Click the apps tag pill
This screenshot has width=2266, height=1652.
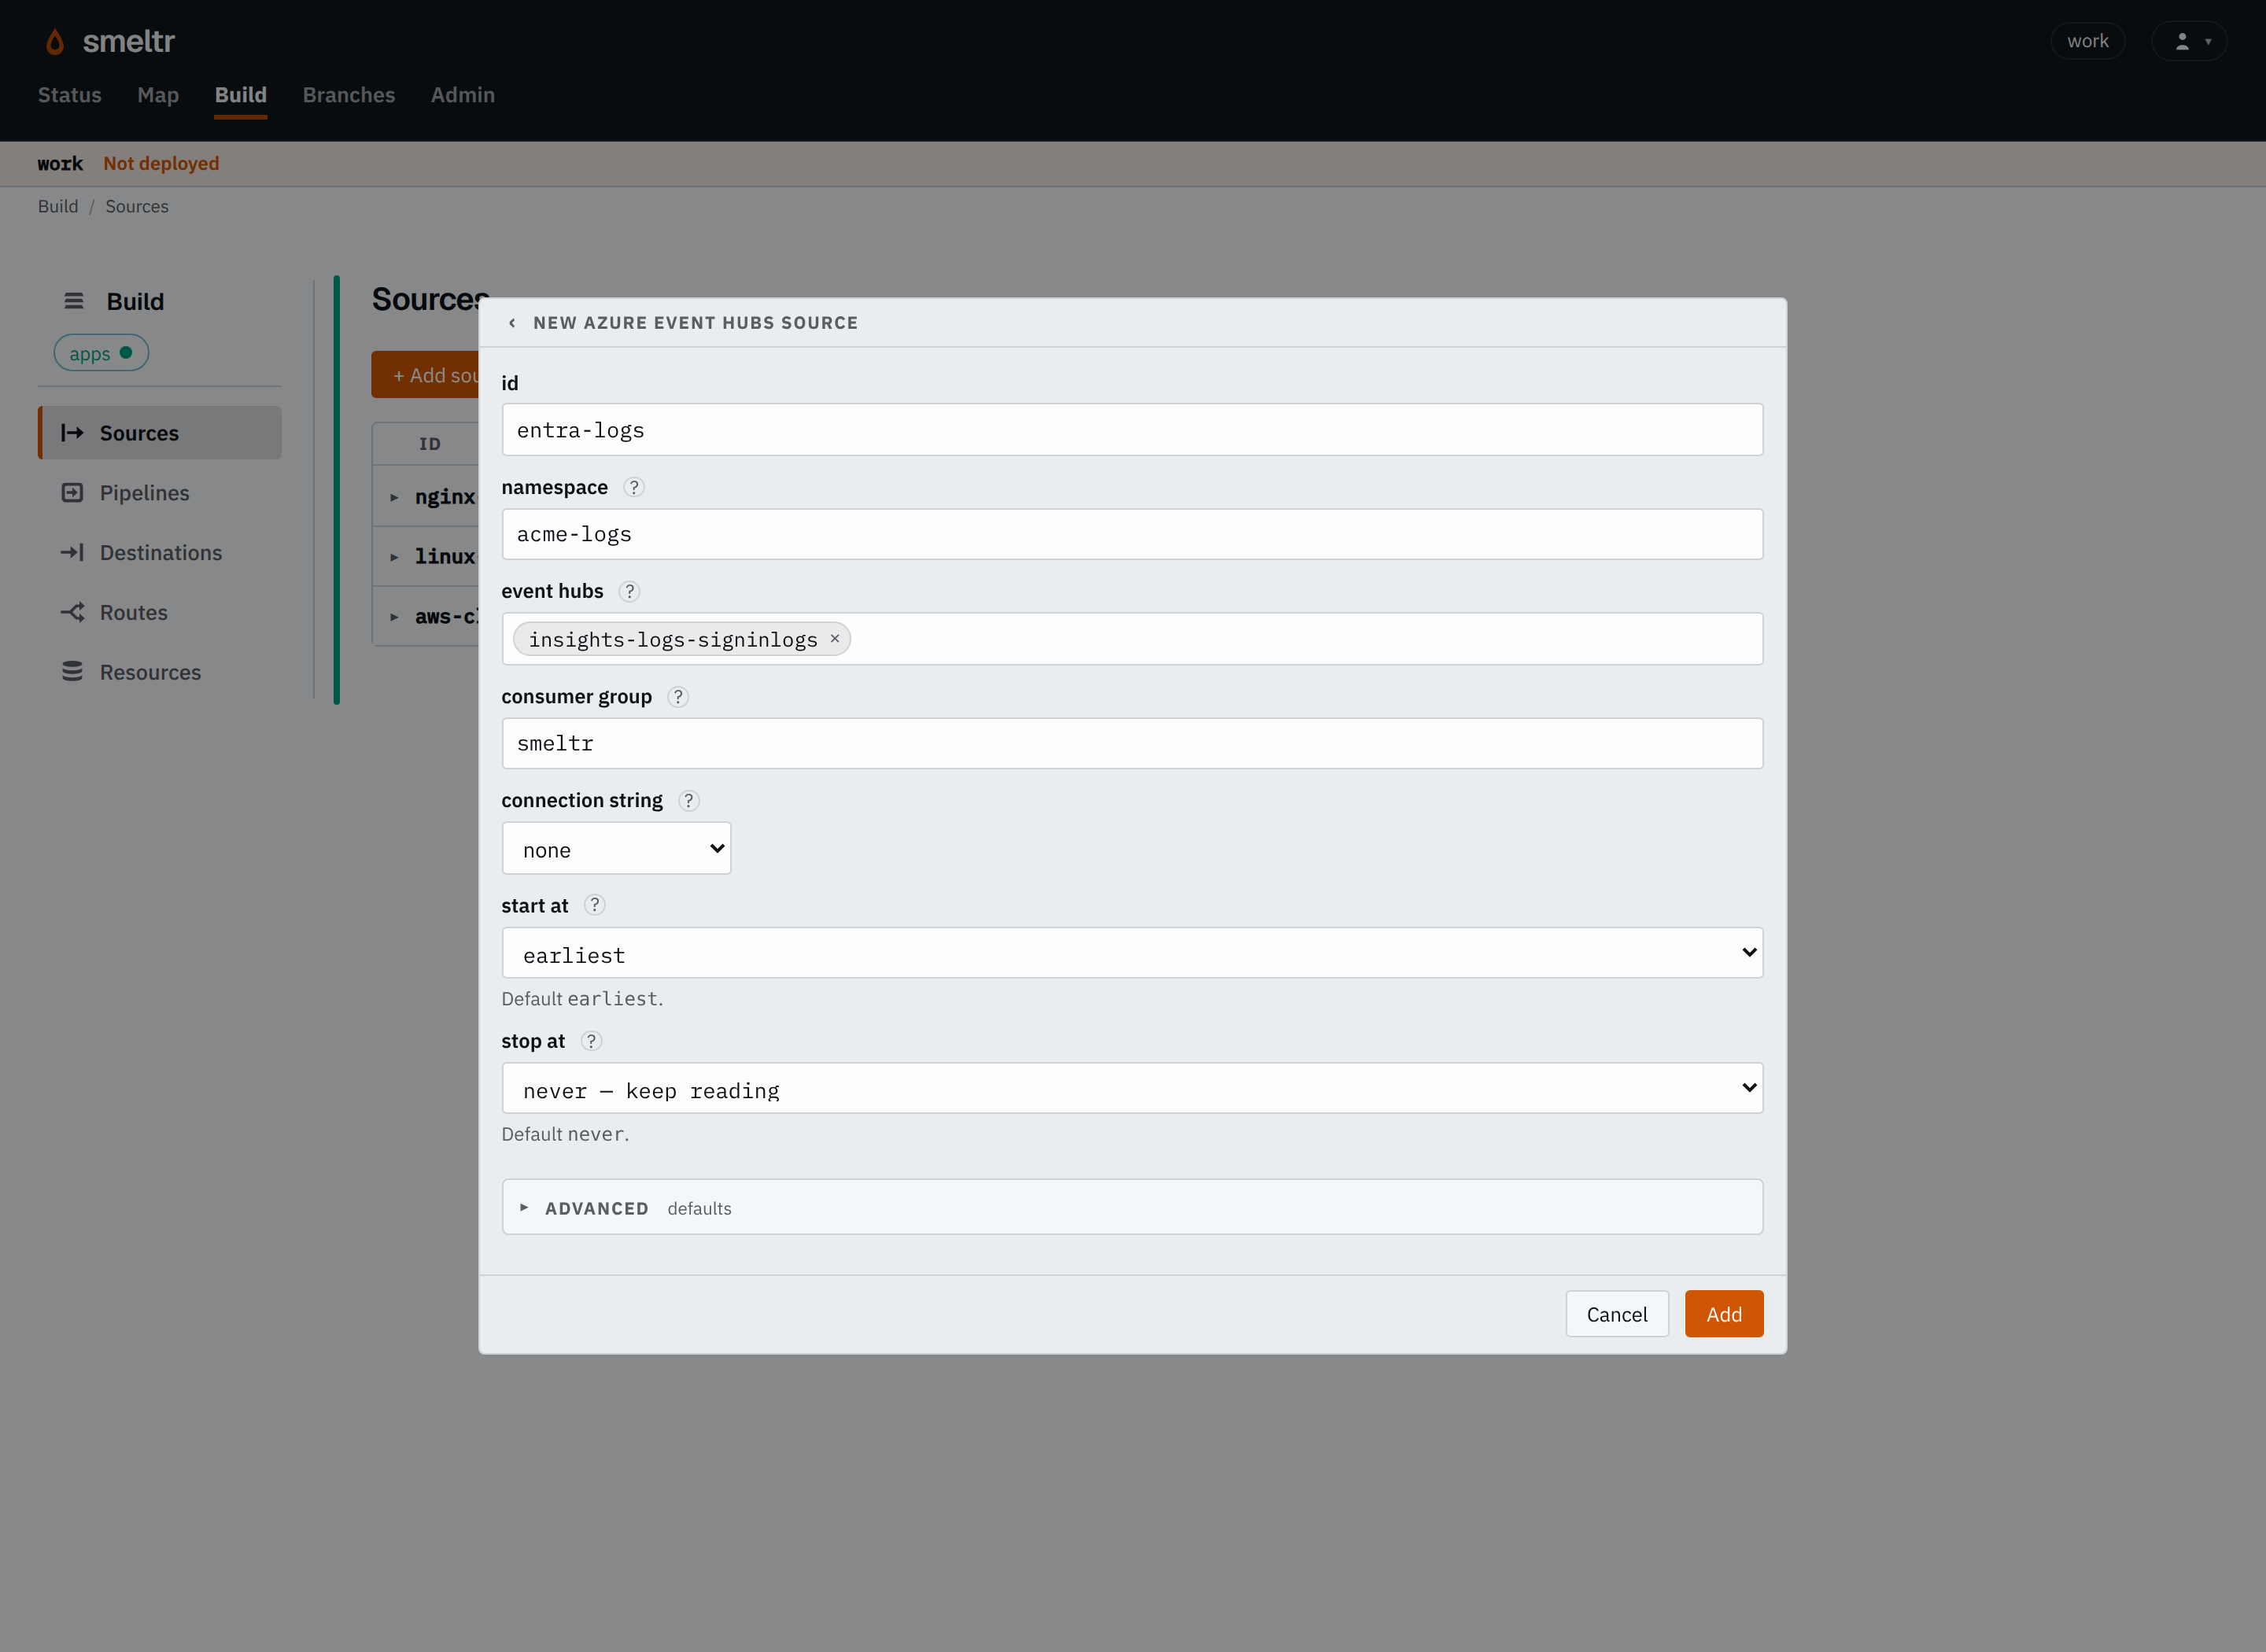[101, 353]
